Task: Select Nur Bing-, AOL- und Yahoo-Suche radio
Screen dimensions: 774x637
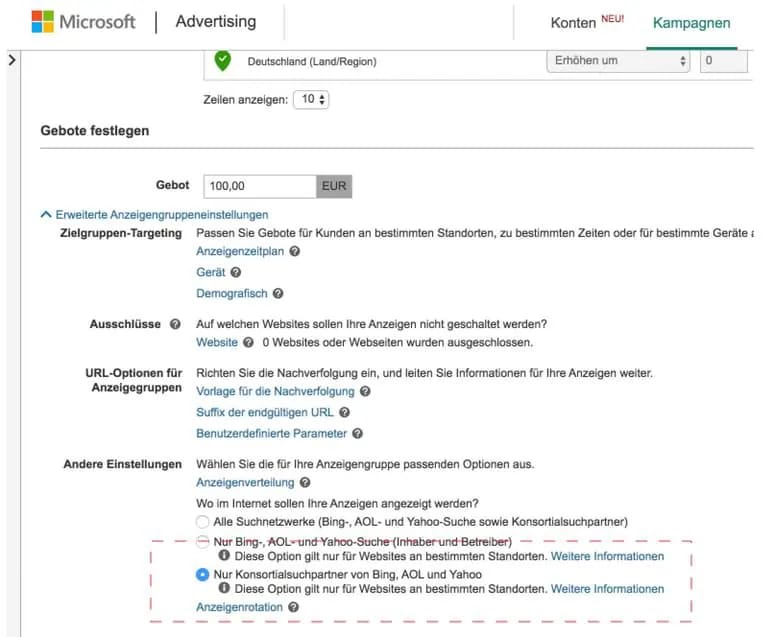Action: [202, 542]
